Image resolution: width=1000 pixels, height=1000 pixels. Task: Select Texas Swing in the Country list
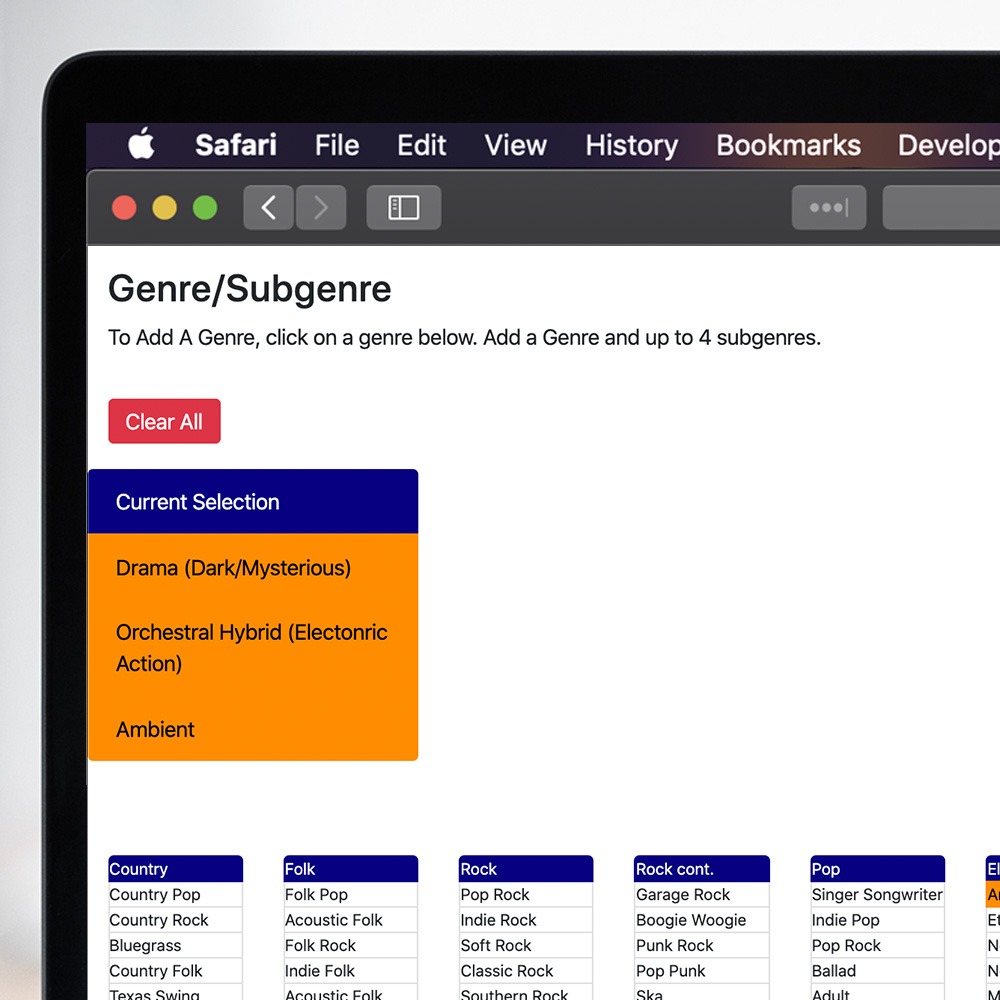(x=175, y=992)
